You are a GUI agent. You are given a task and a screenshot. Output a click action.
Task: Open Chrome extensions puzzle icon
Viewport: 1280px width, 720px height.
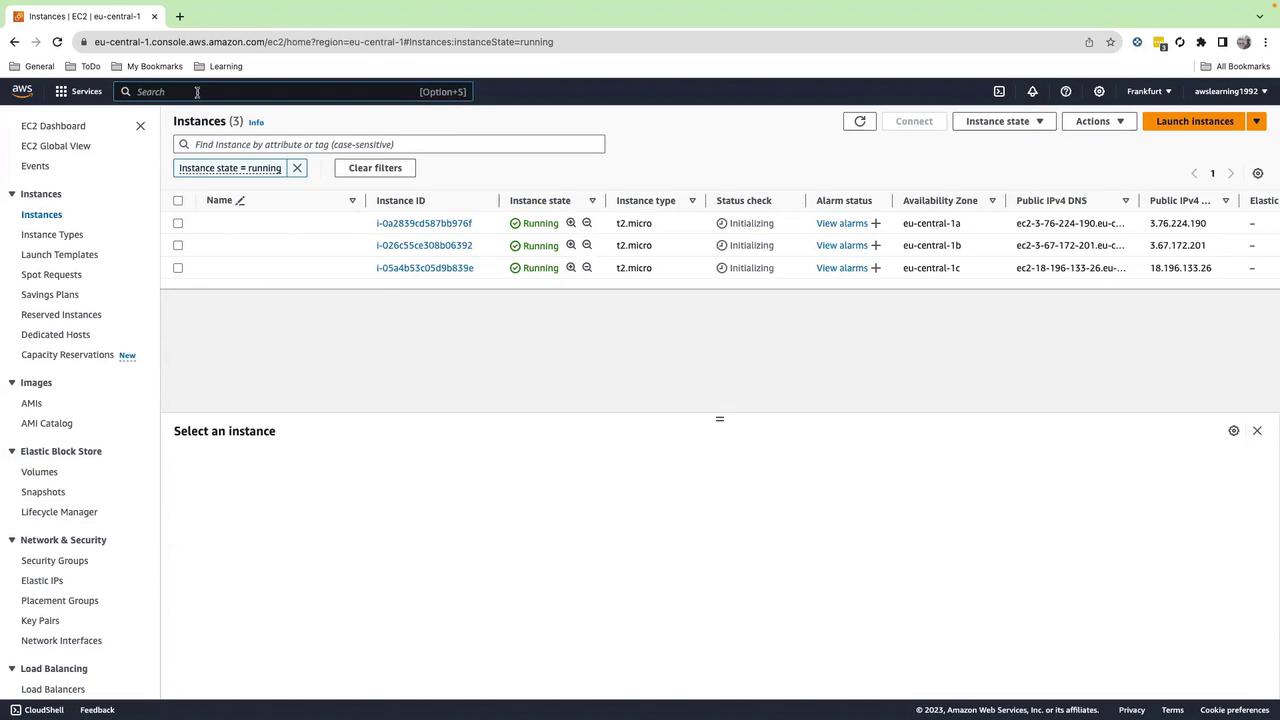[x=1201, y=42]
